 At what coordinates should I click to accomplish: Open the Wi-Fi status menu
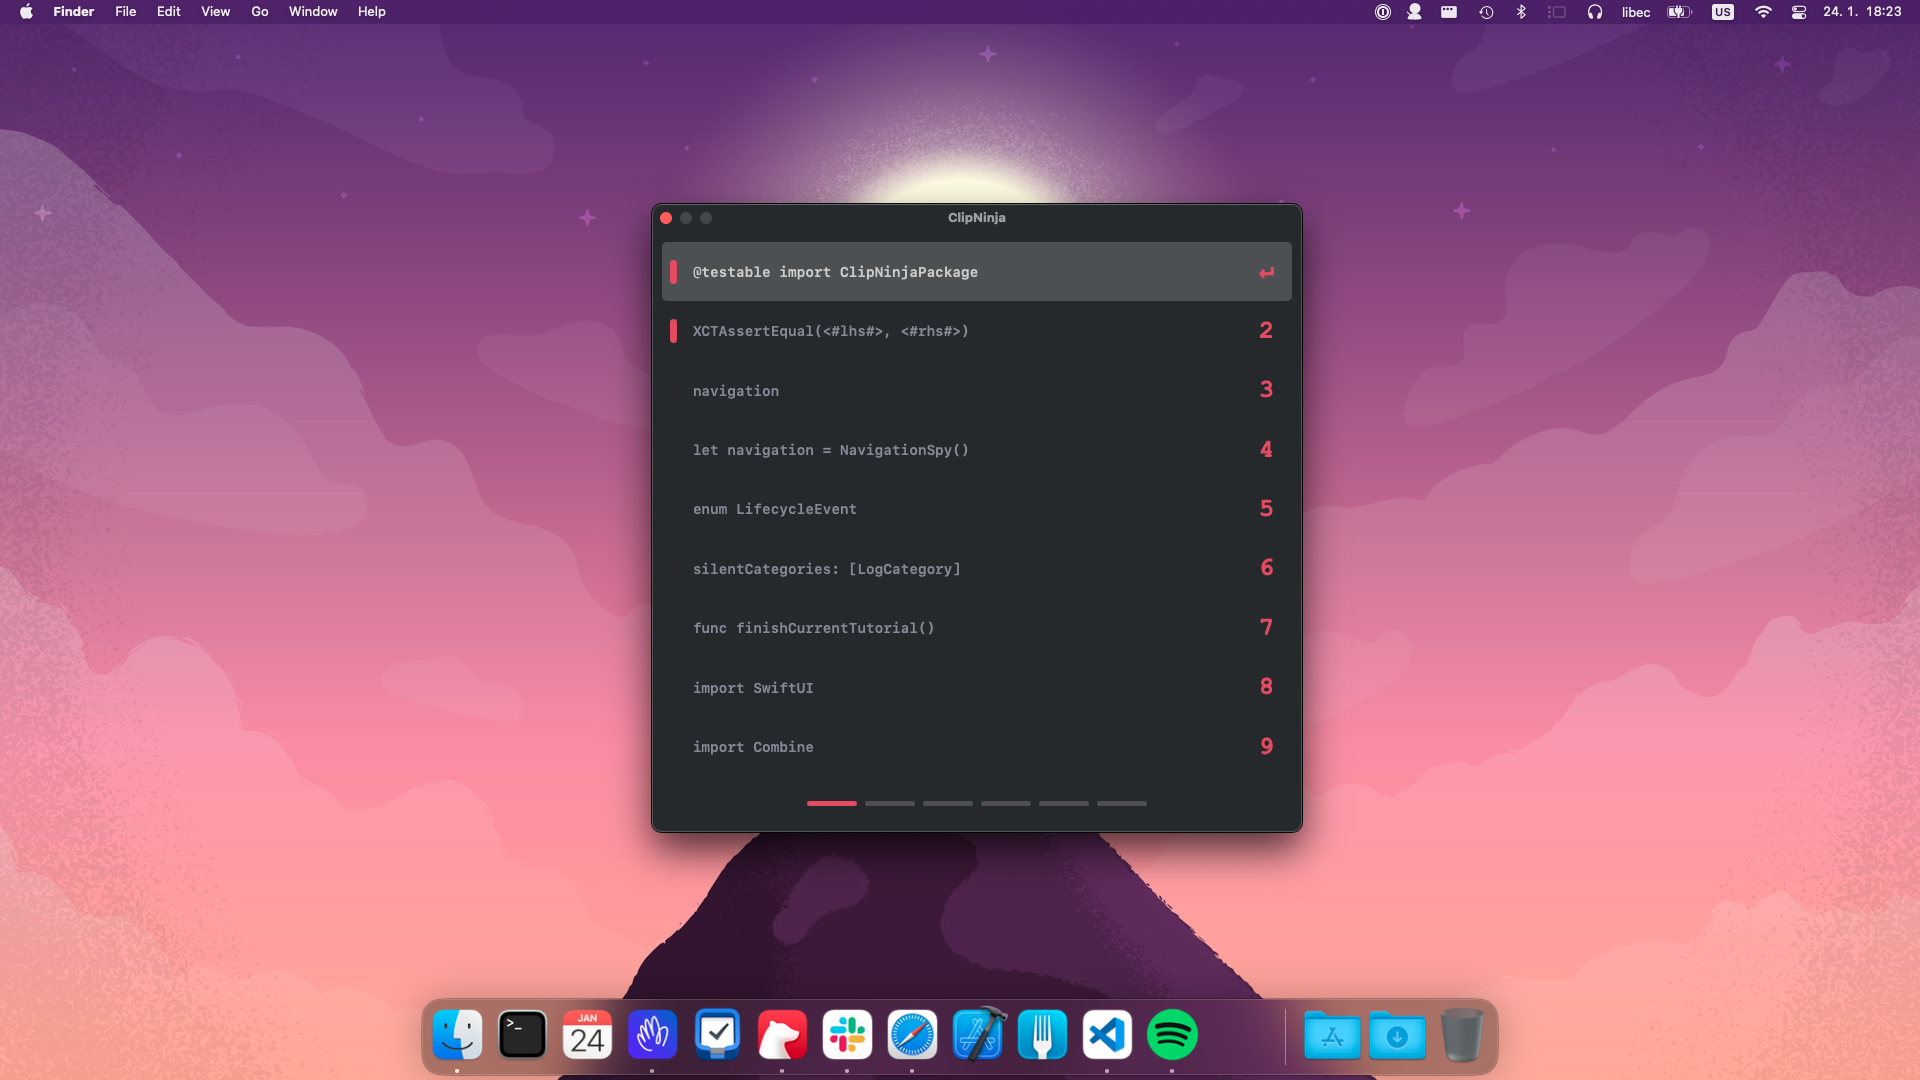[x=1763, y=12]
